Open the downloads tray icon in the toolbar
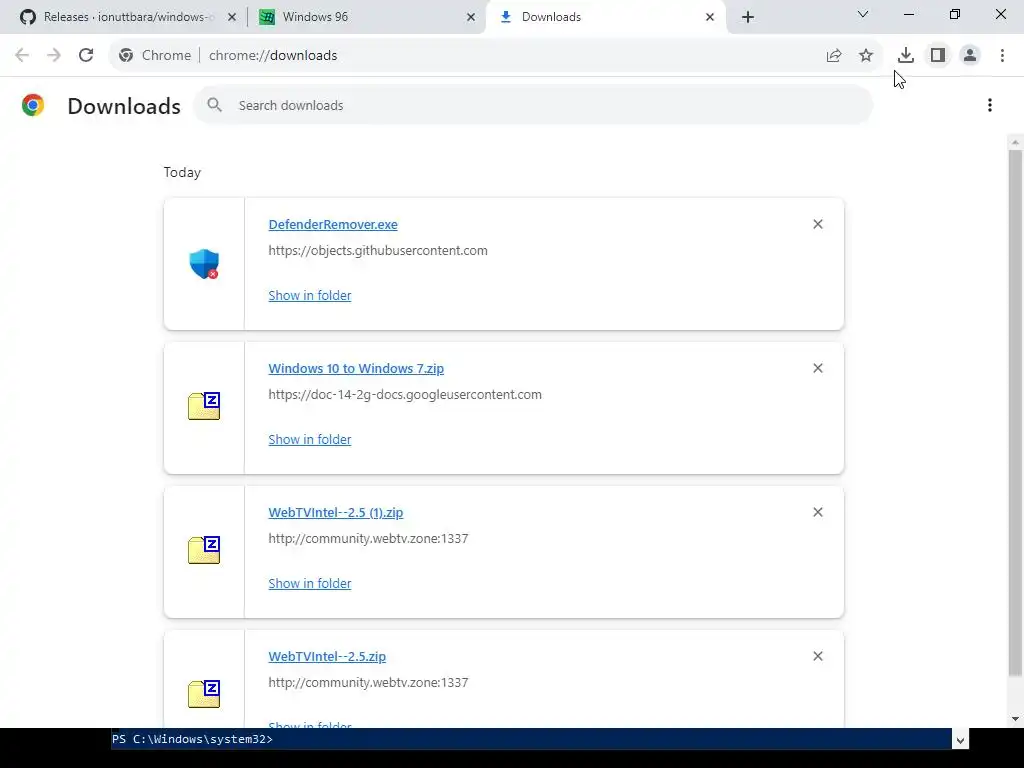The width and height of the screenshot is (1024, 768). (906, 56)
